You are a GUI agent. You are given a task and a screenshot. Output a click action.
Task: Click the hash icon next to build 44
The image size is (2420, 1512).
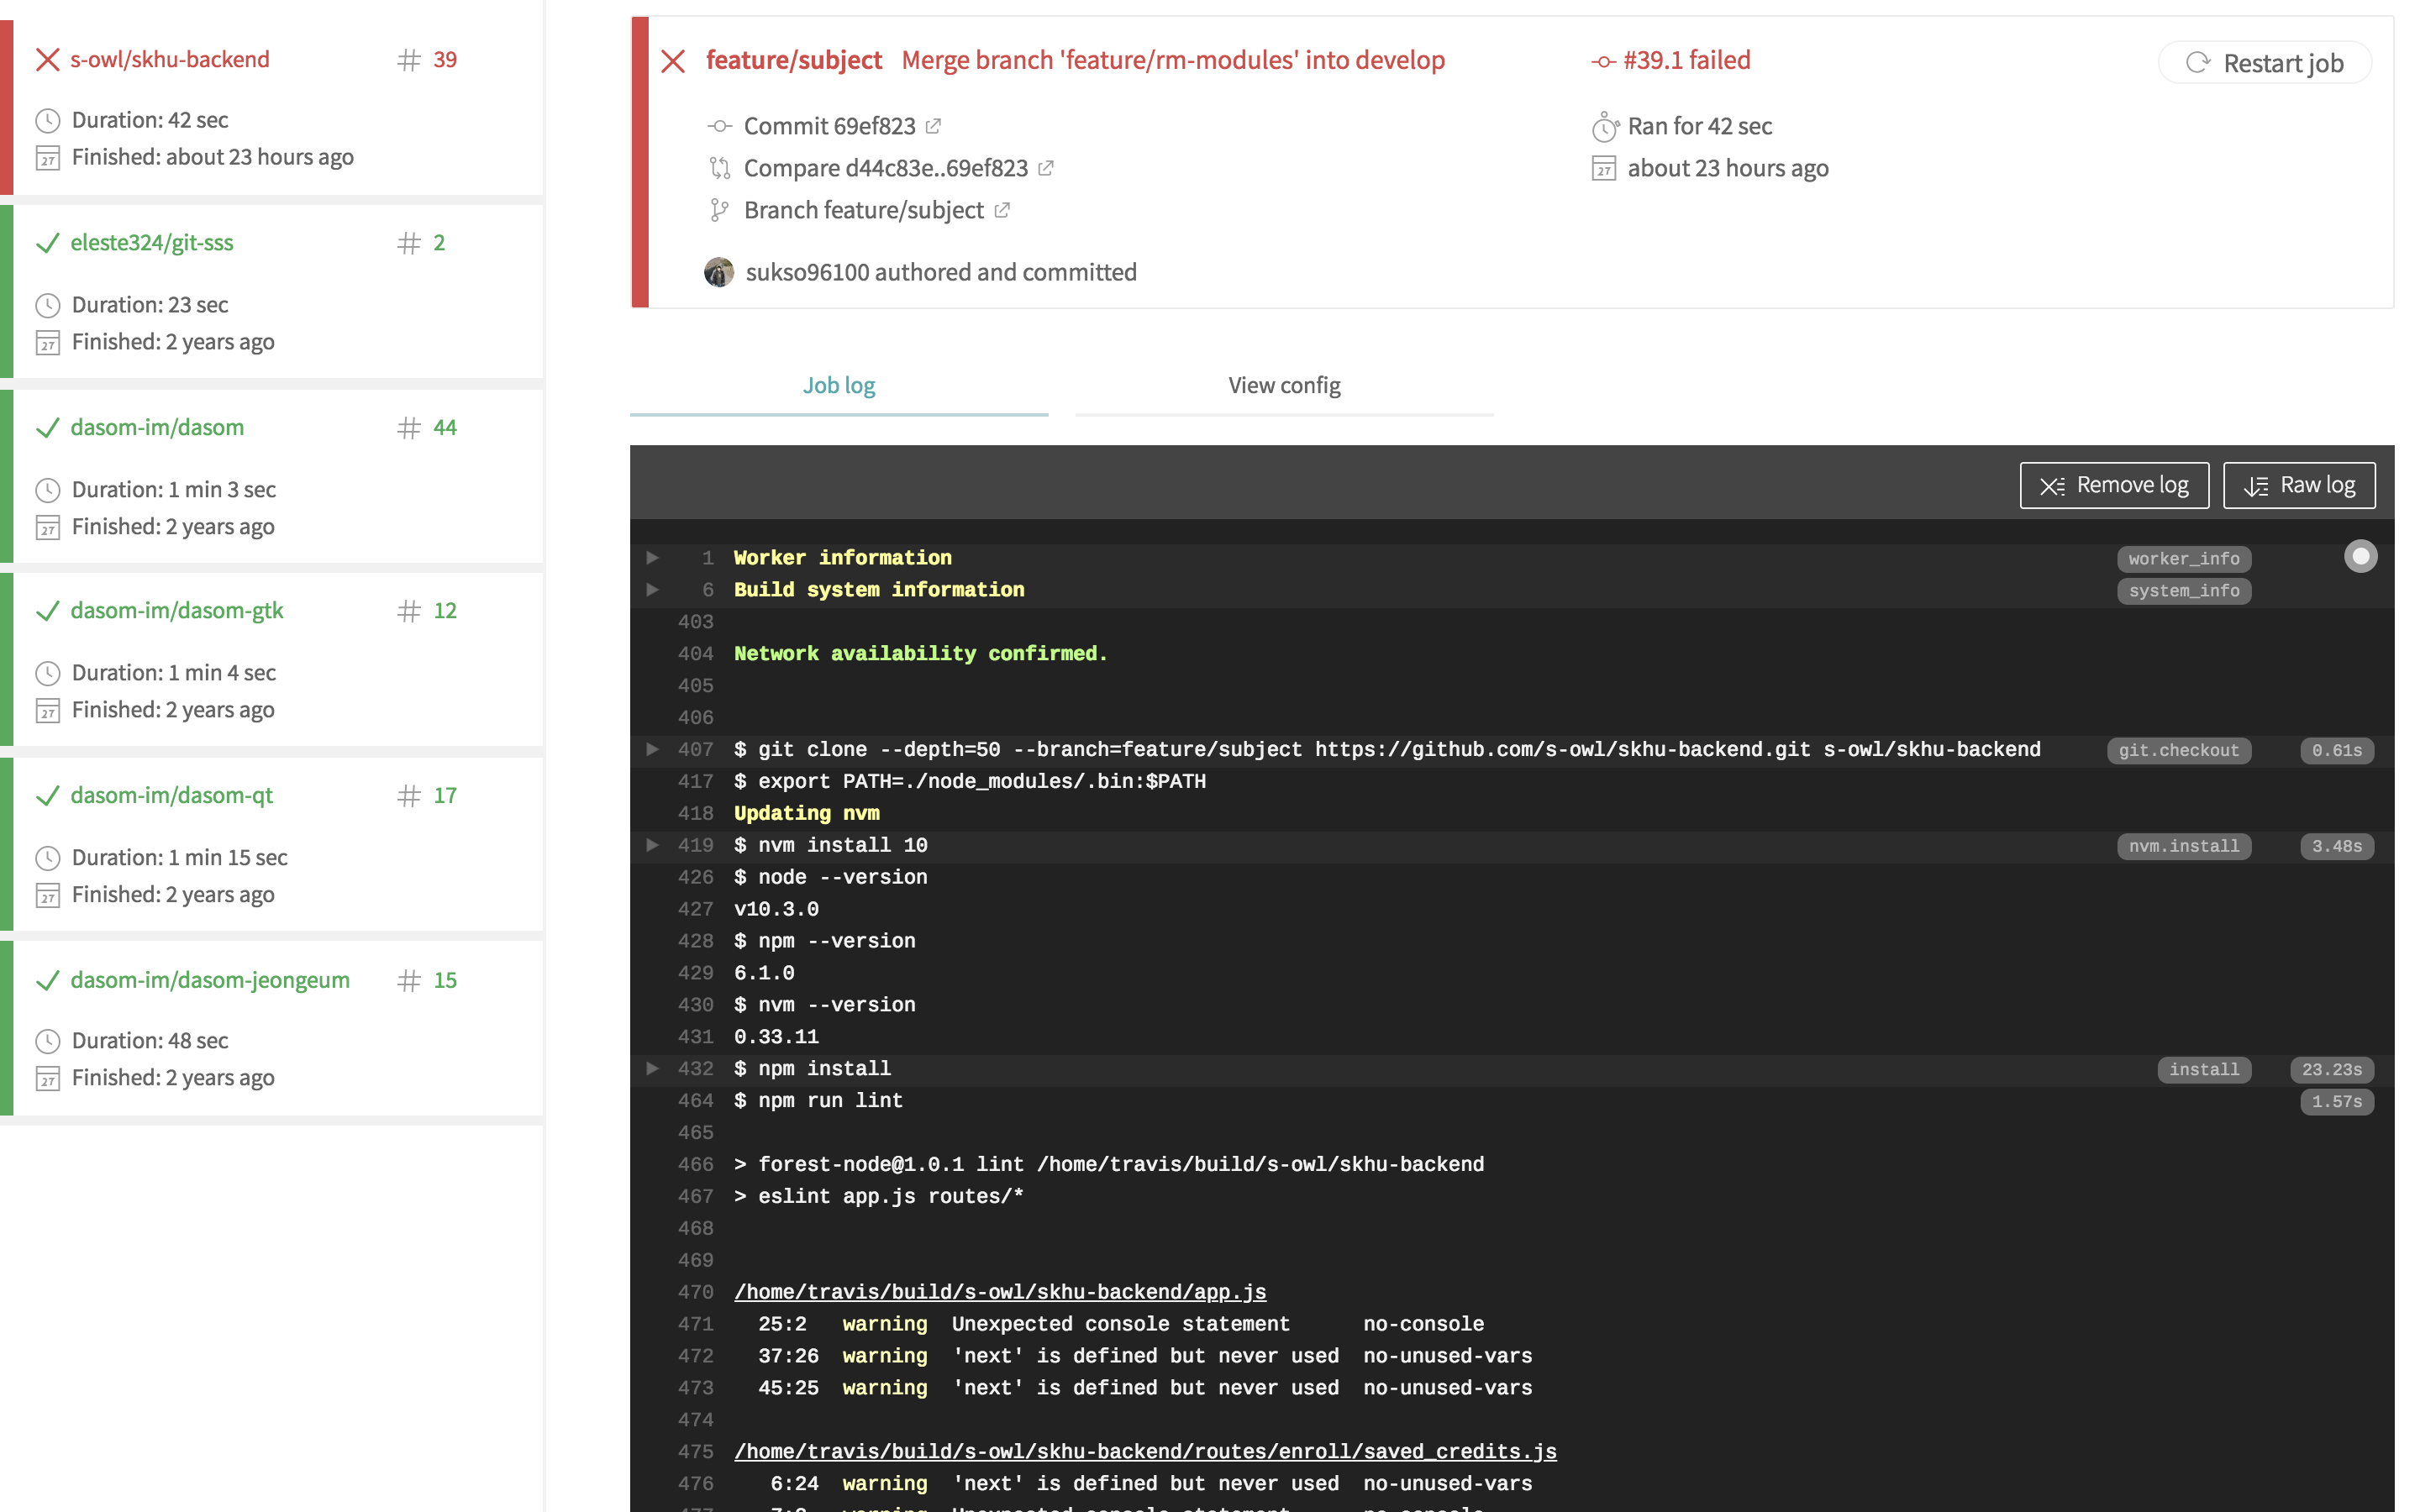tap(408, 428)
